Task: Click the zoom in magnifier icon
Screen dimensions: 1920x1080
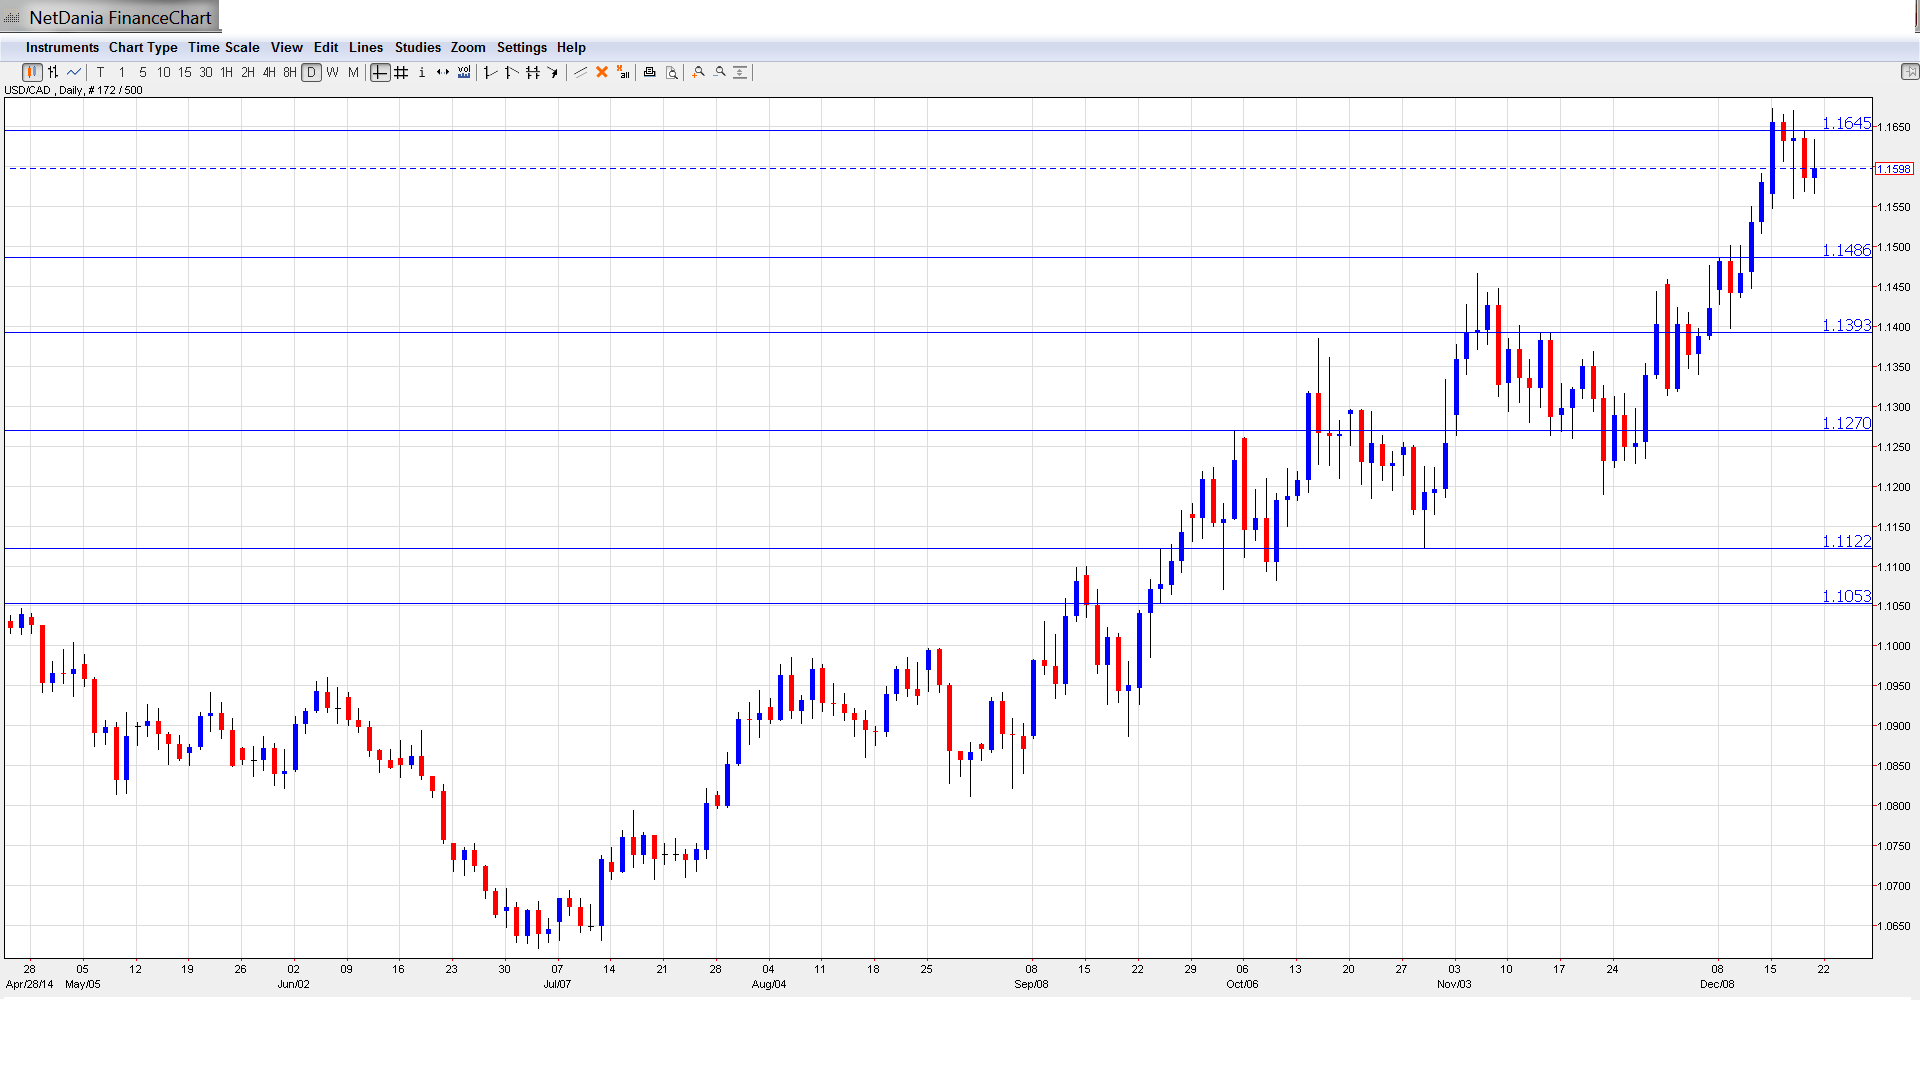Action: [x=699, y=72]
